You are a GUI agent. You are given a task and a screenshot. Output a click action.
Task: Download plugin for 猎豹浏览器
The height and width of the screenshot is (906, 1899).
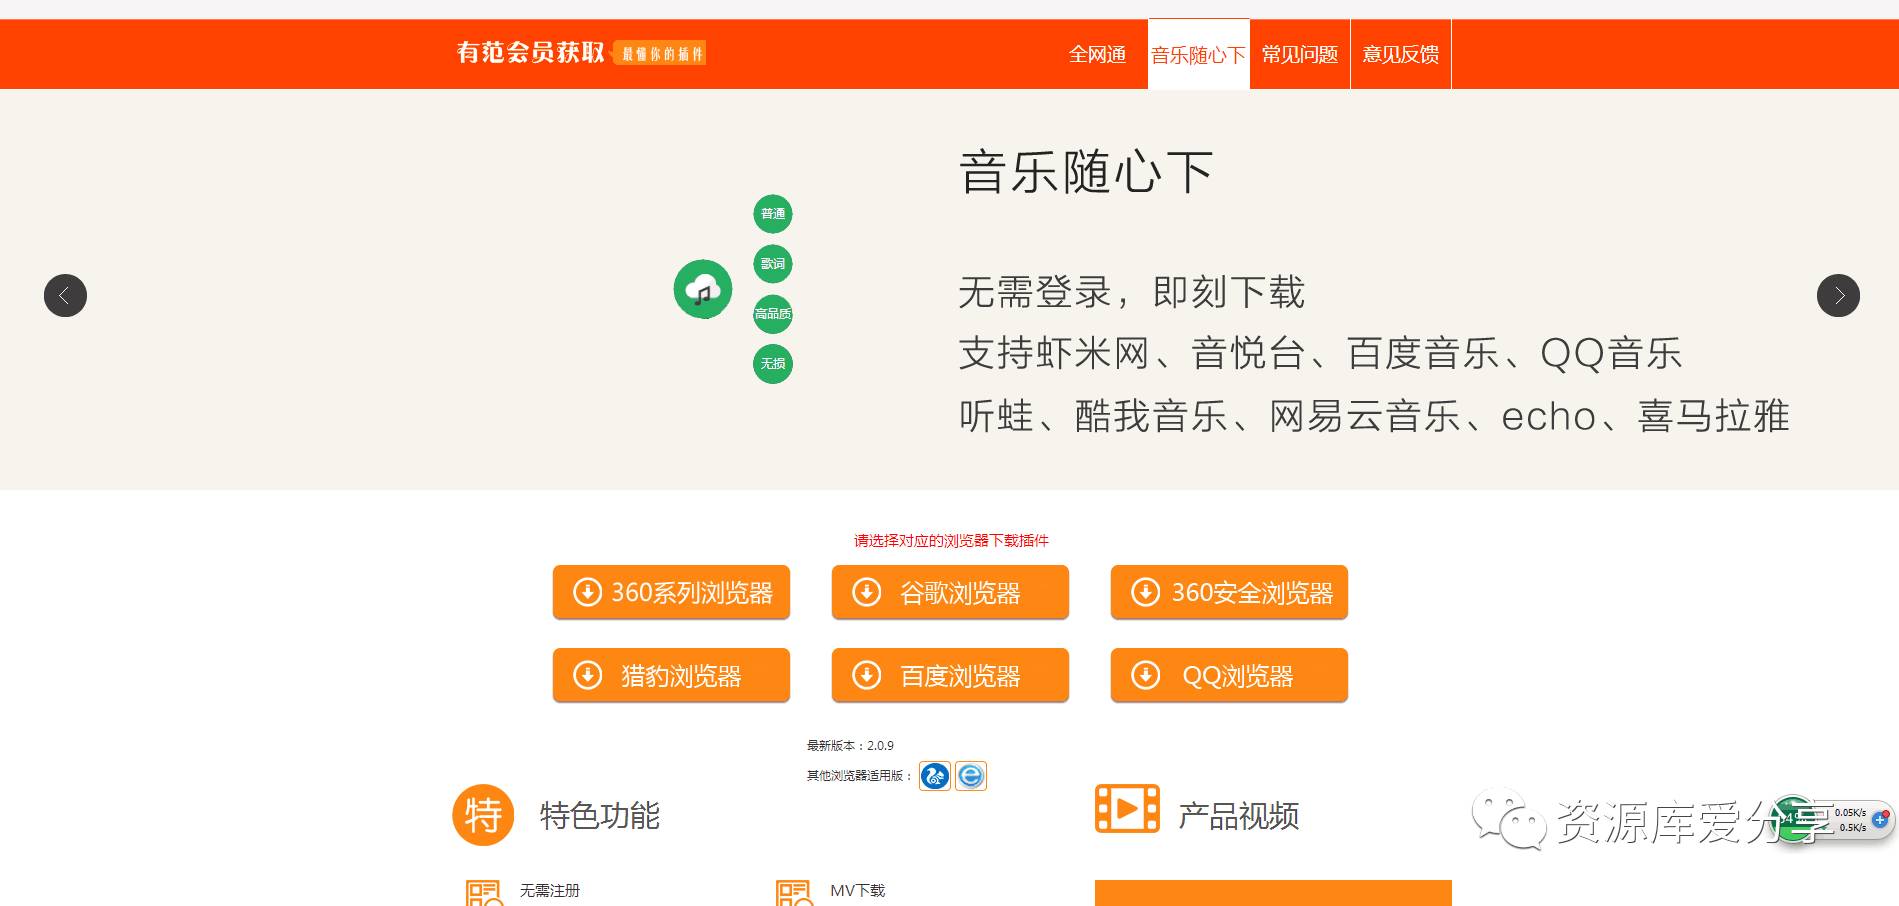(671, 675)
